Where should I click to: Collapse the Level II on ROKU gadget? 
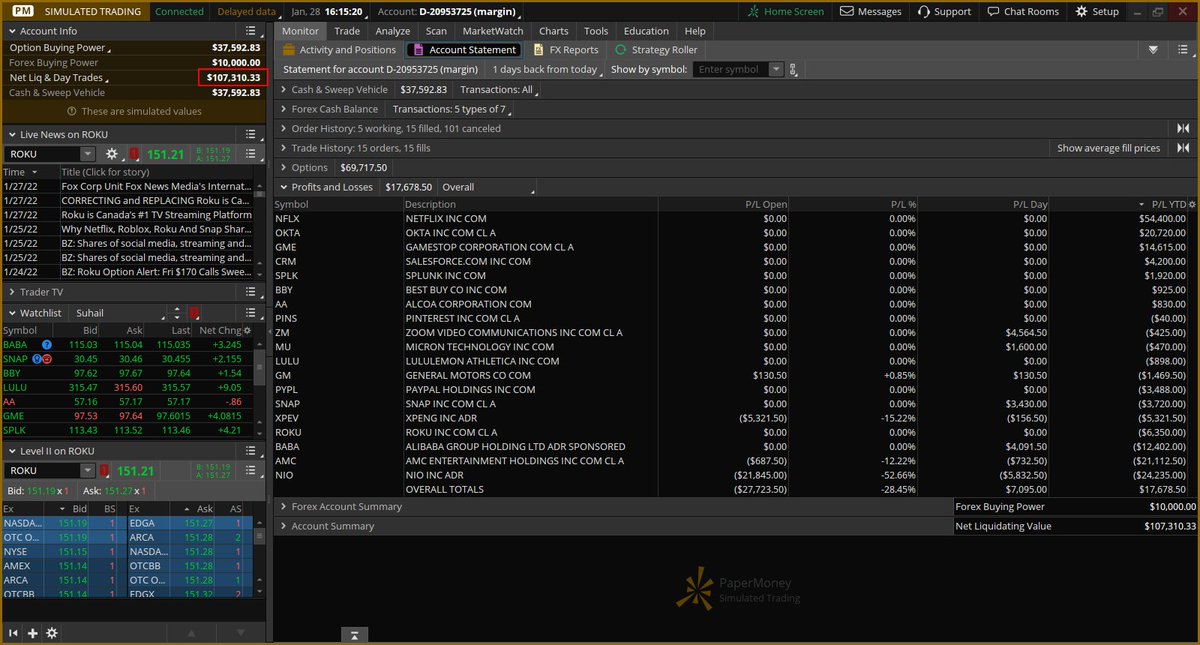click(12, 451)
